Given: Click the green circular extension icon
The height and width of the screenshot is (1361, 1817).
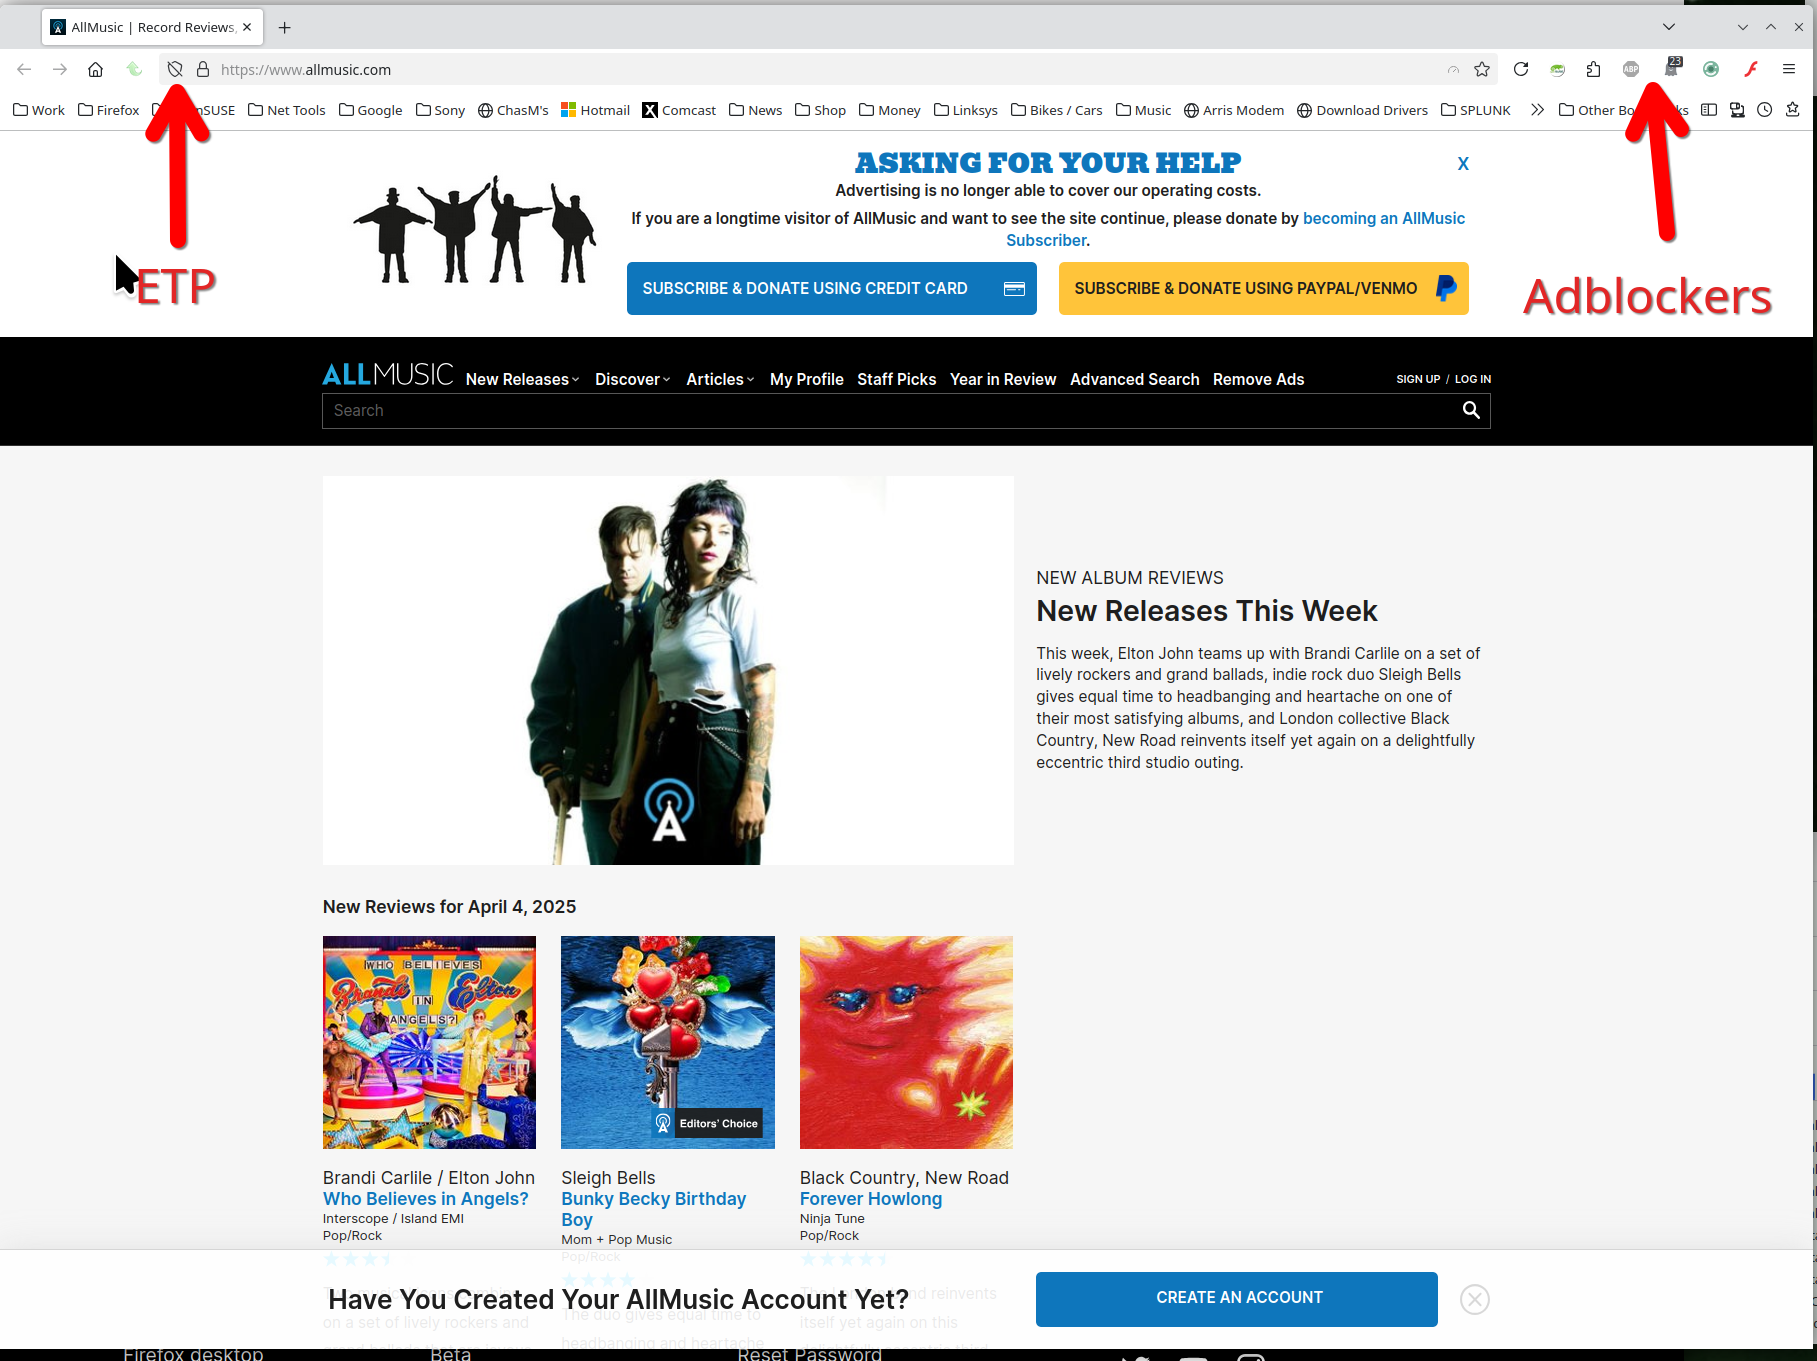Looking at the screenshot, I should pyautogui.click(x=1711, y=69).
